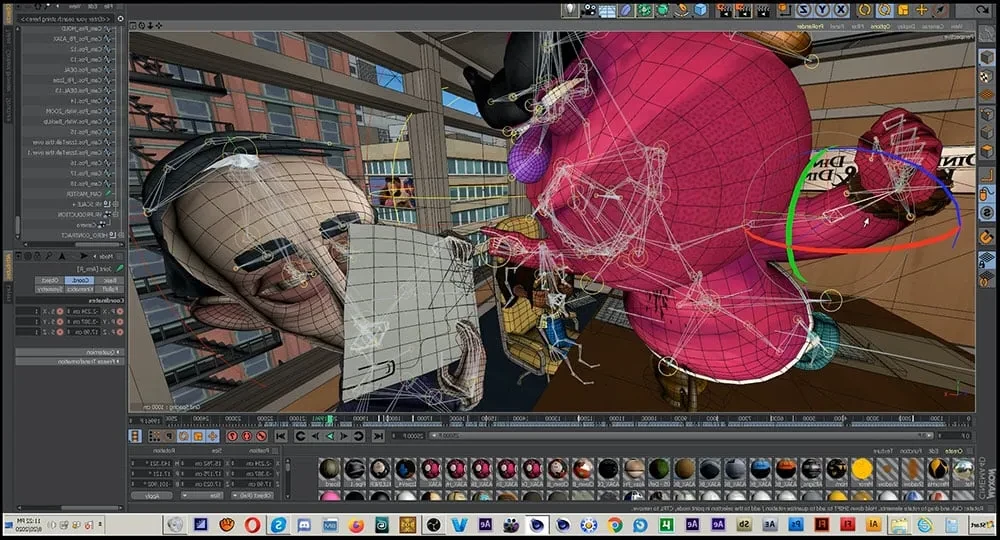Expand Freeze Transformation section
Screen dimensions: 1000x540
[x=68, y=361]
